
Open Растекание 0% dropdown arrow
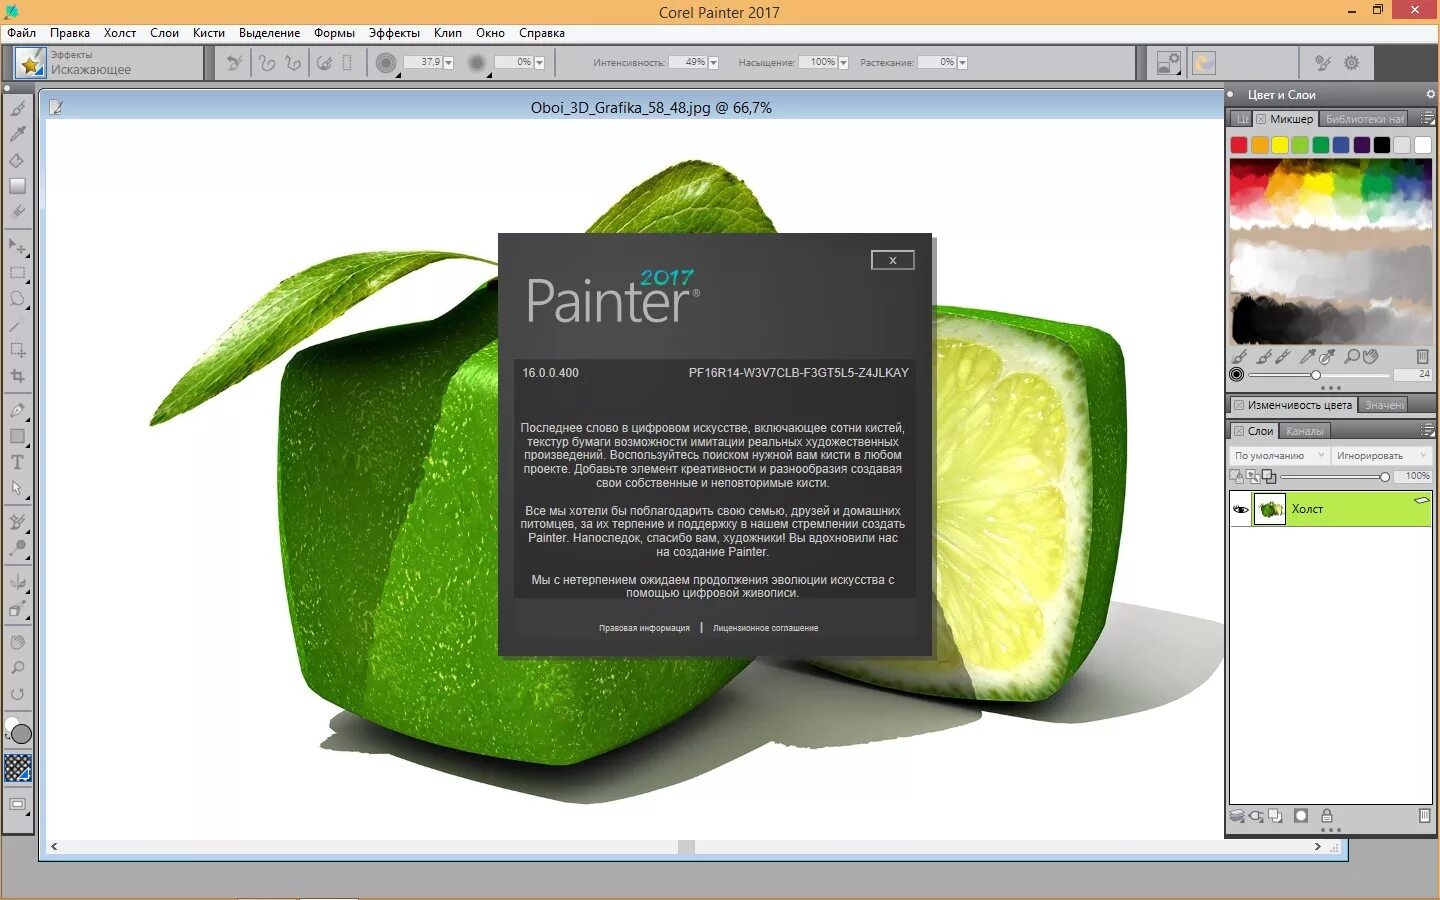[962, 63]
